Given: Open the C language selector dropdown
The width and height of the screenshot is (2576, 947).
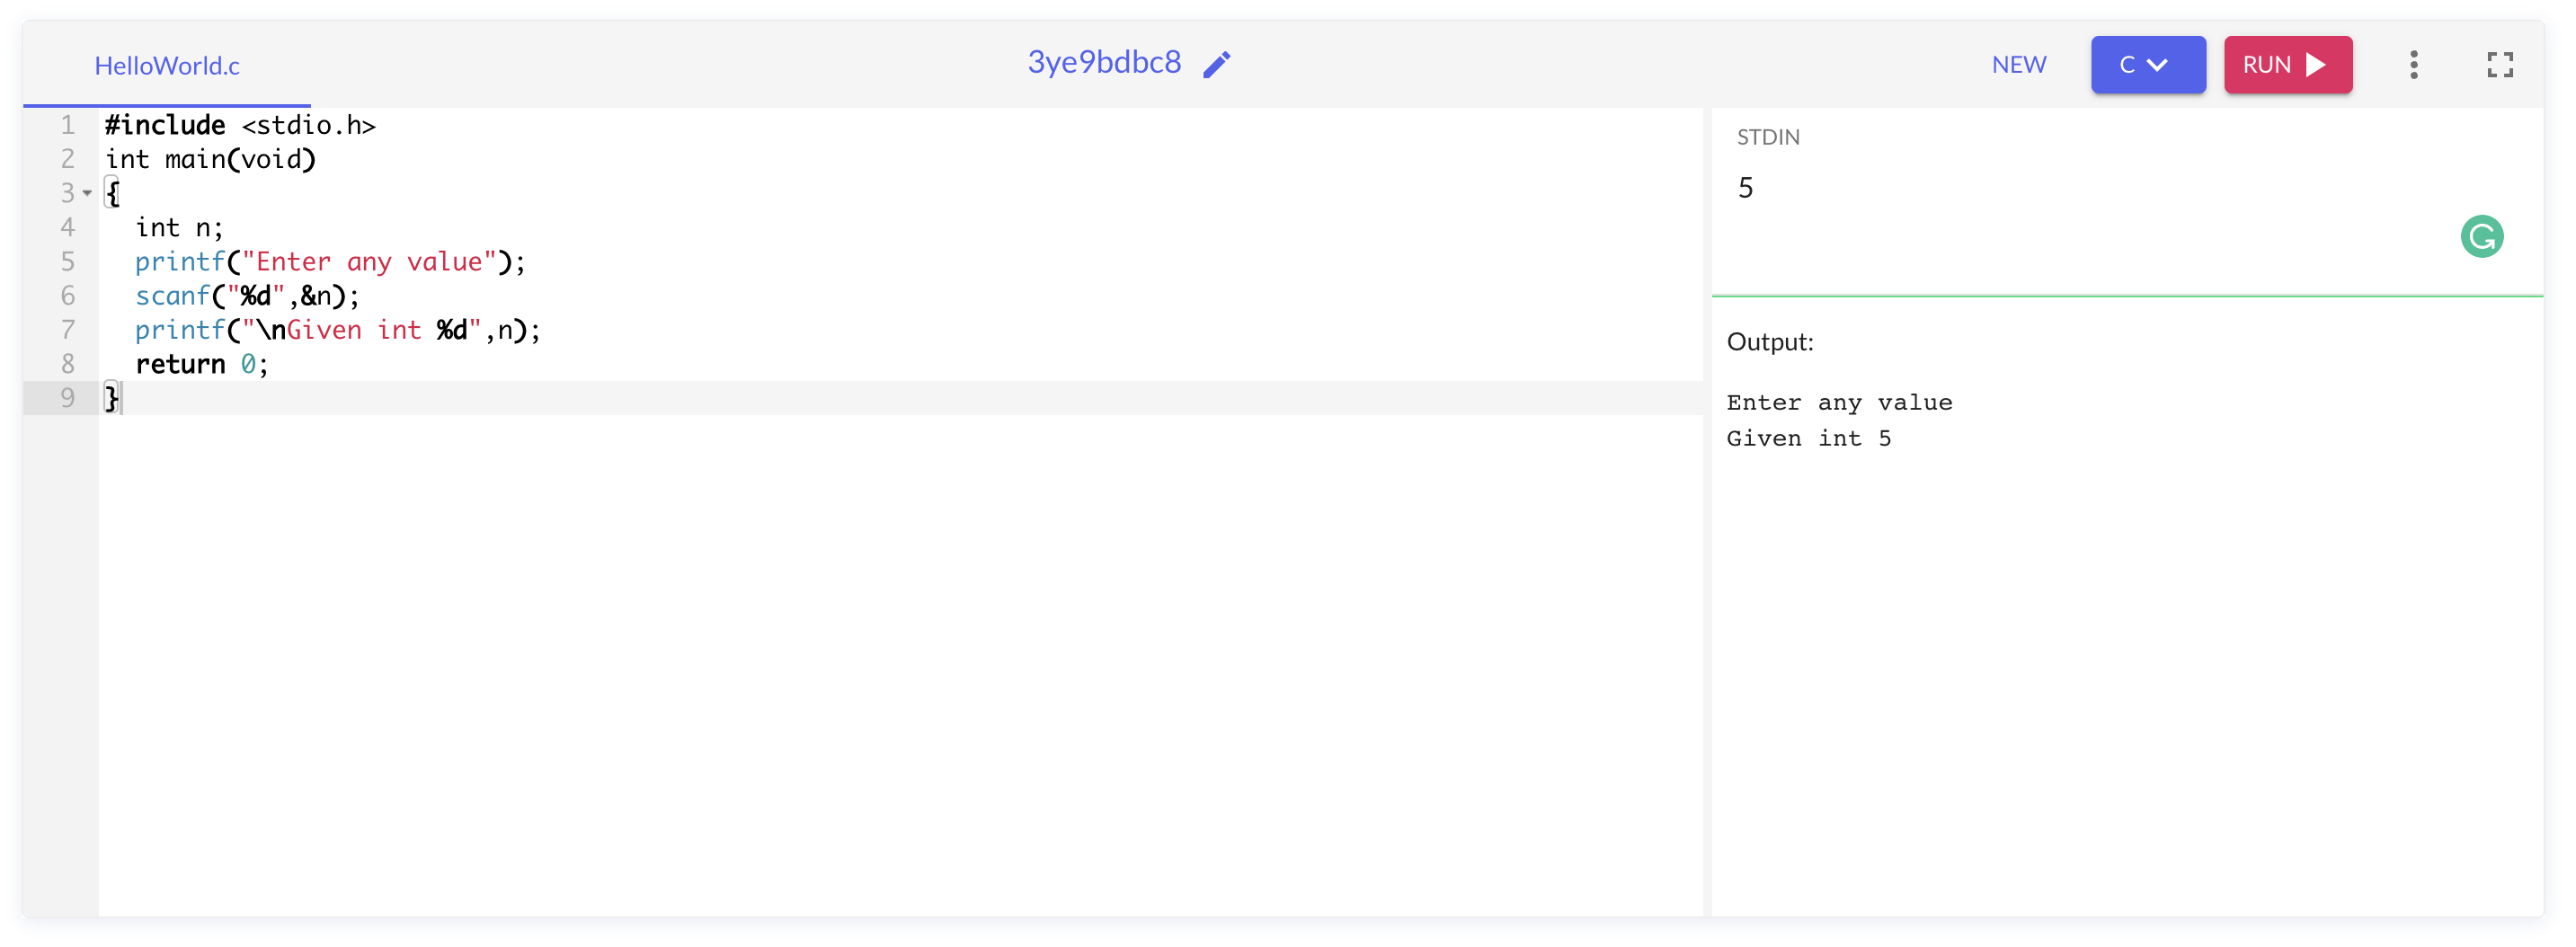Looking at the screenshot, I should tap(2148, 64).
